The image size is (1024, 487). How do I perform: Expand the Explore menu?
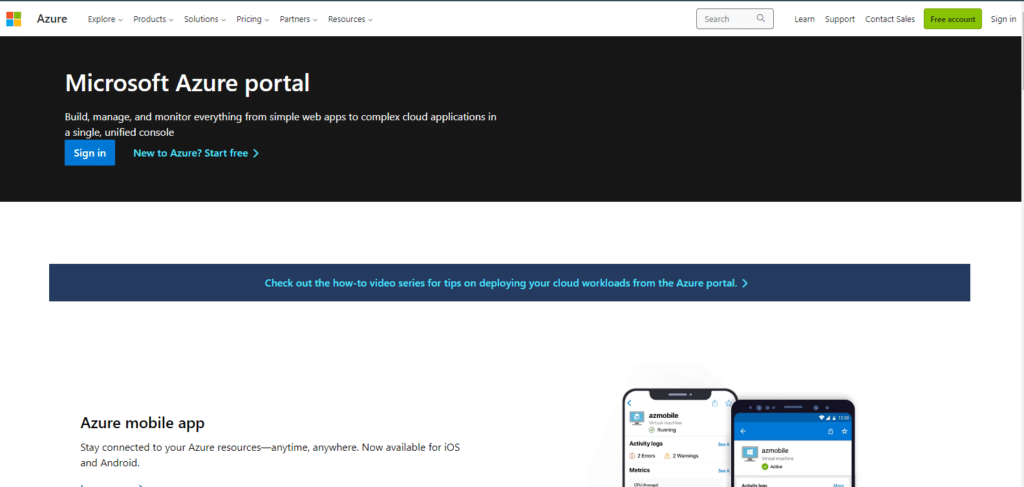105,19
